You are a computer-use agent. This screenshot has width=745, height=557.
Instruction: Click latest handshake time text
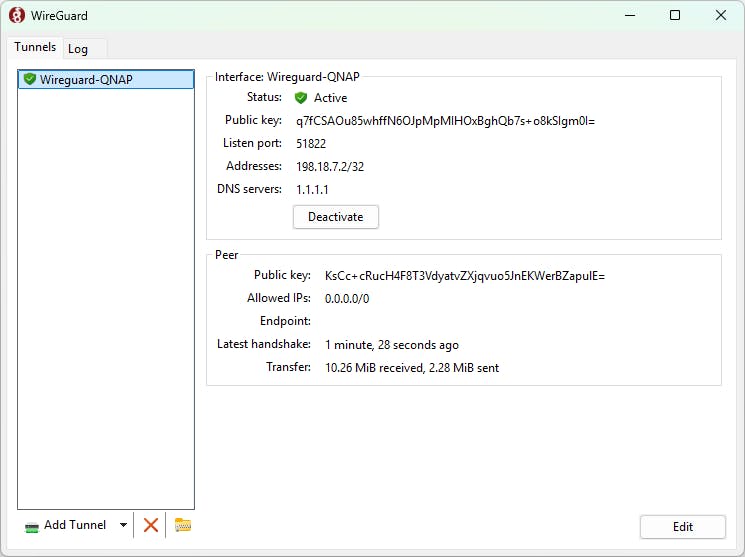pyautogui.click(x=392, y=345)
